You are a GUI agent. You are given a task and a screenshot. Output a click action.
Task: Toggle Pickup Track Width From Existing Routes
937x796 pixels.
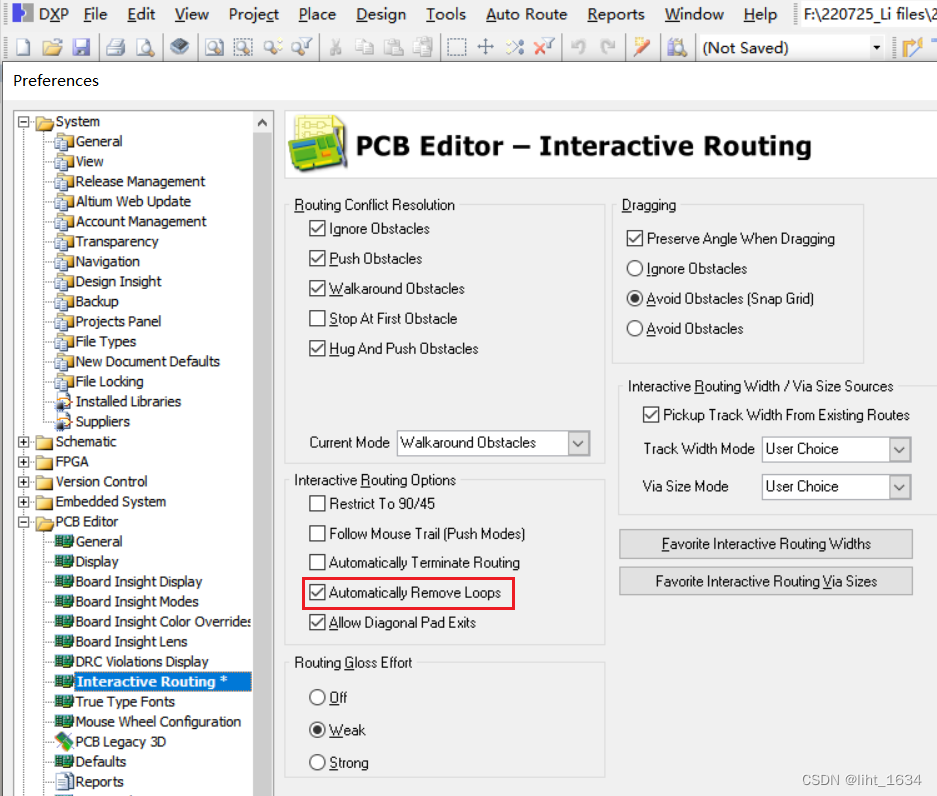[x=651, y=415]
